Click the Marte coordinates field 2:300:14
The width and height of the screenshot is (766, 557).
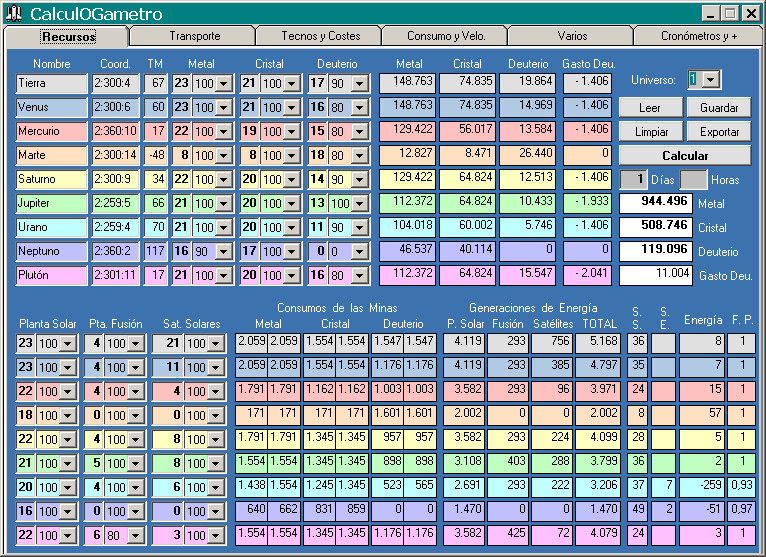pos(115,155)
